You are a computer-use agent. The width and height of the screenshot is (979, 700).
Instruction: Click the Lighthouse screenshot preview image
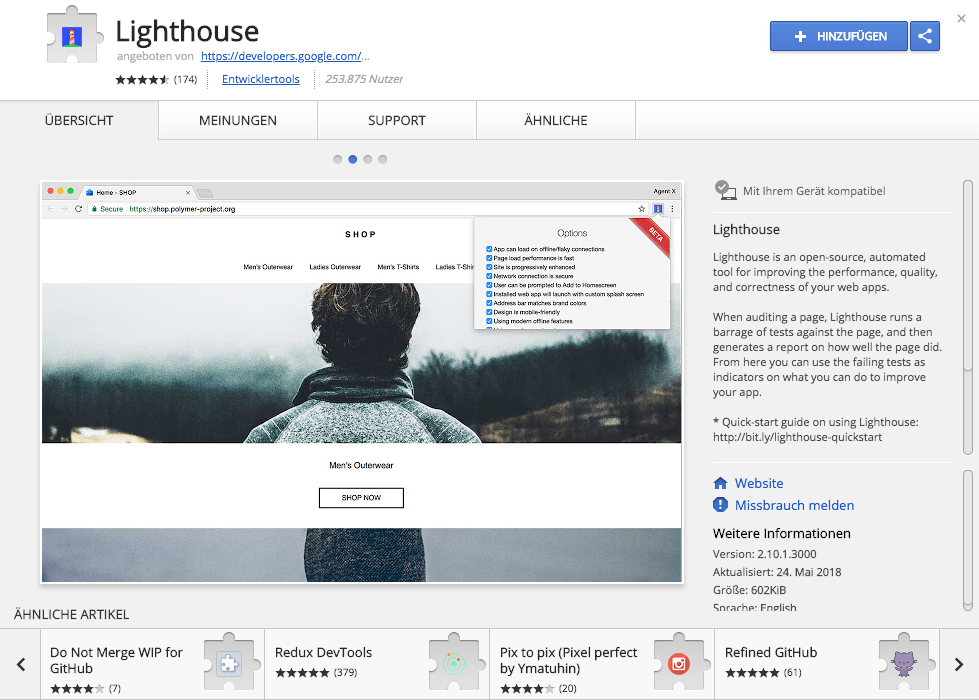362,382
